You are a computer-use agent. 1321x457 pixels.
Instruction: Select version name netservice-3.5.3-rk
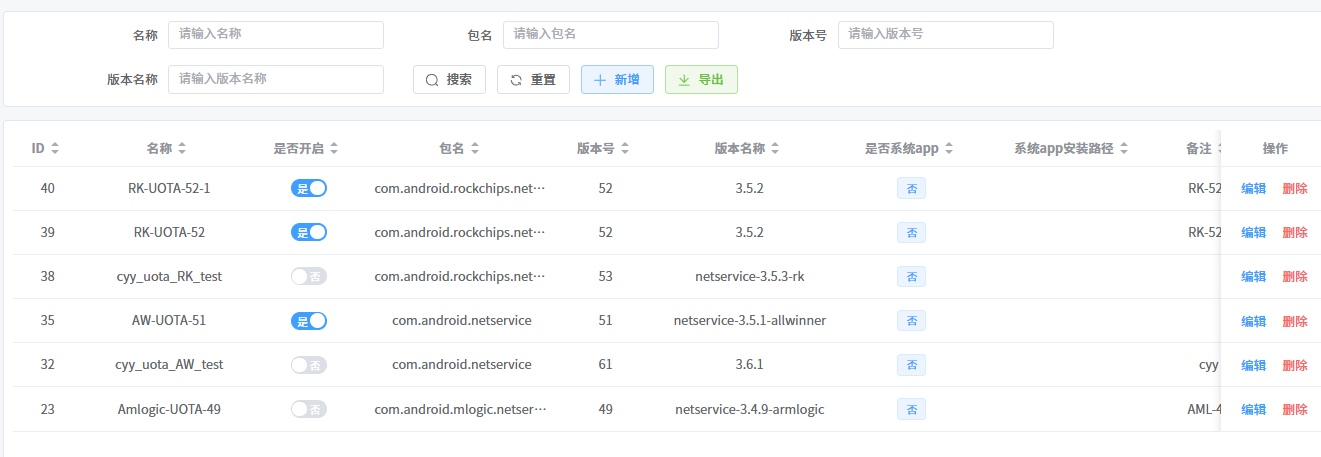pyautogui.click(x=750, y=276)
